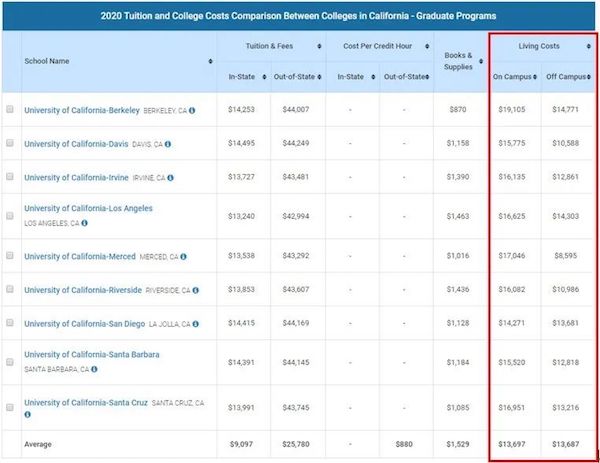
Task: Open info icon beside UC Riverside
Action: 196,290
